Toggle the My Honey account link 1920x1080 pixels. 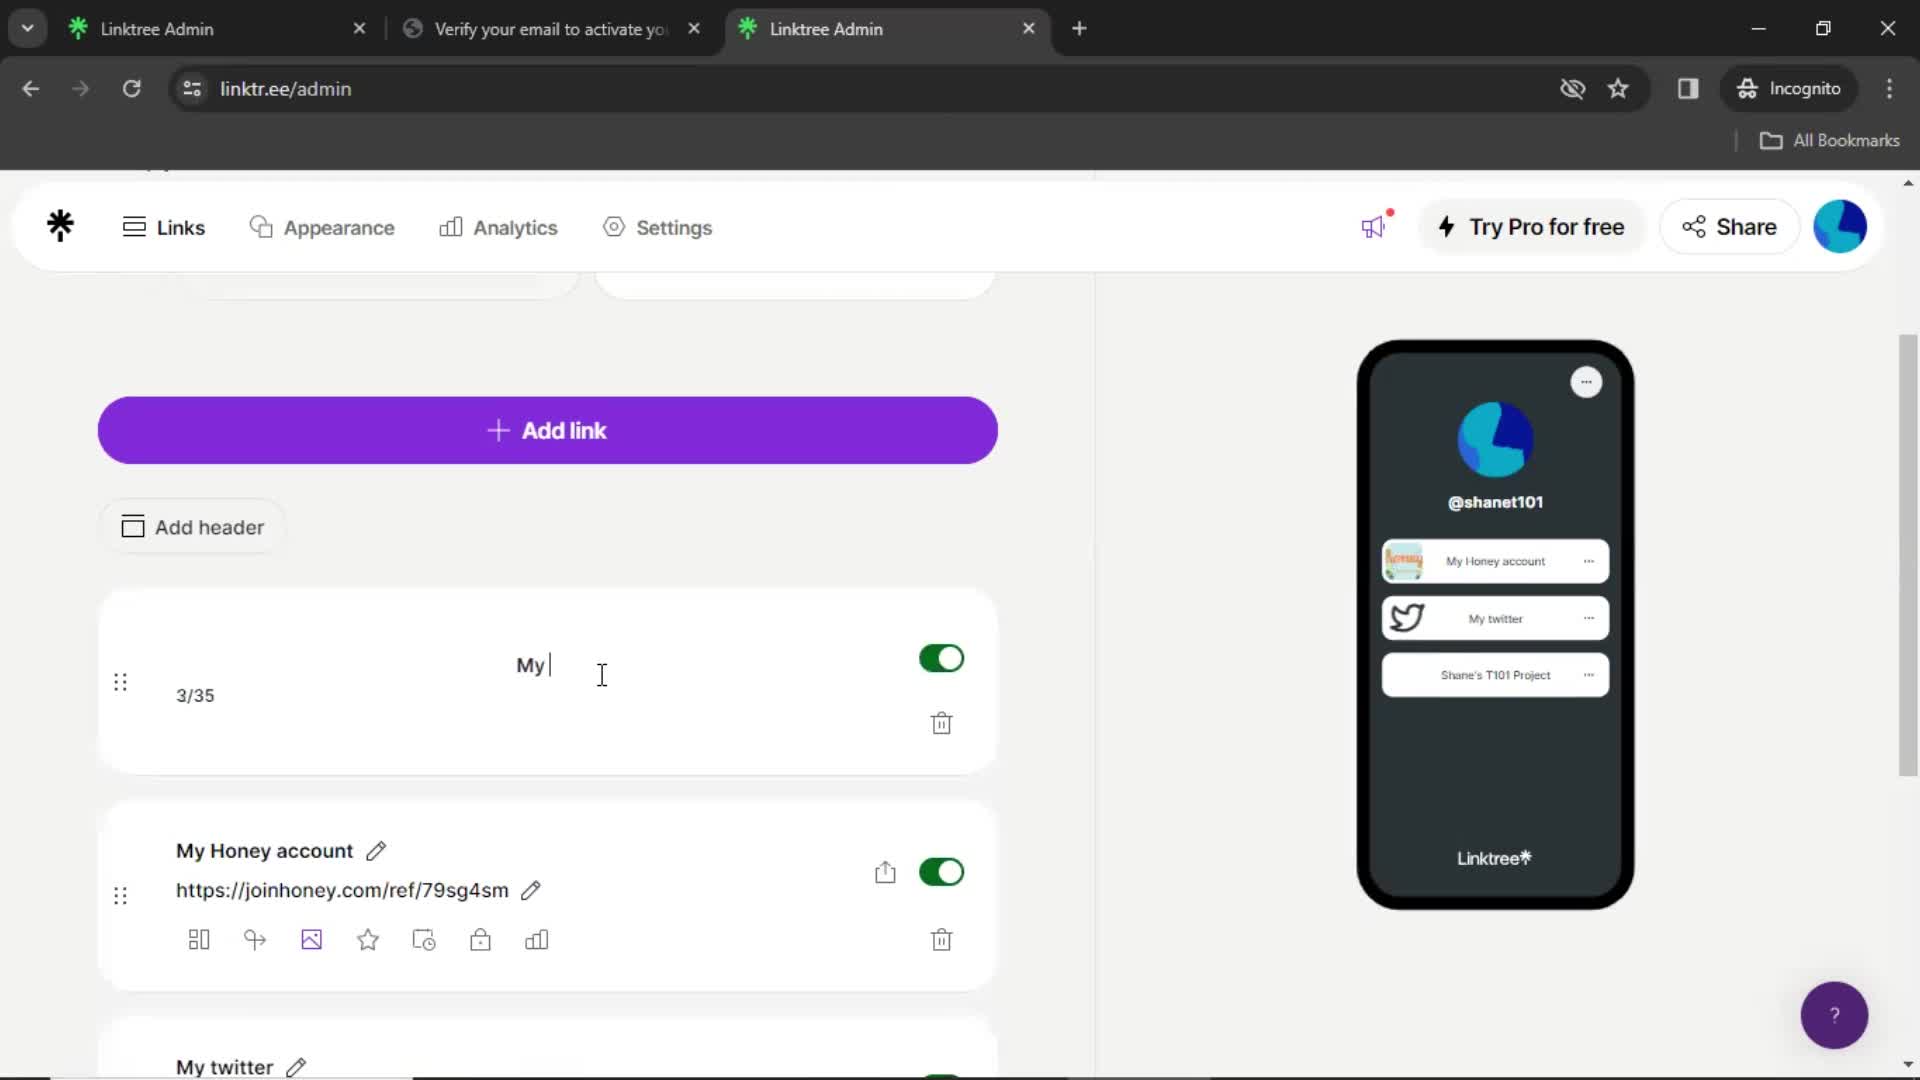click(941, 872)
